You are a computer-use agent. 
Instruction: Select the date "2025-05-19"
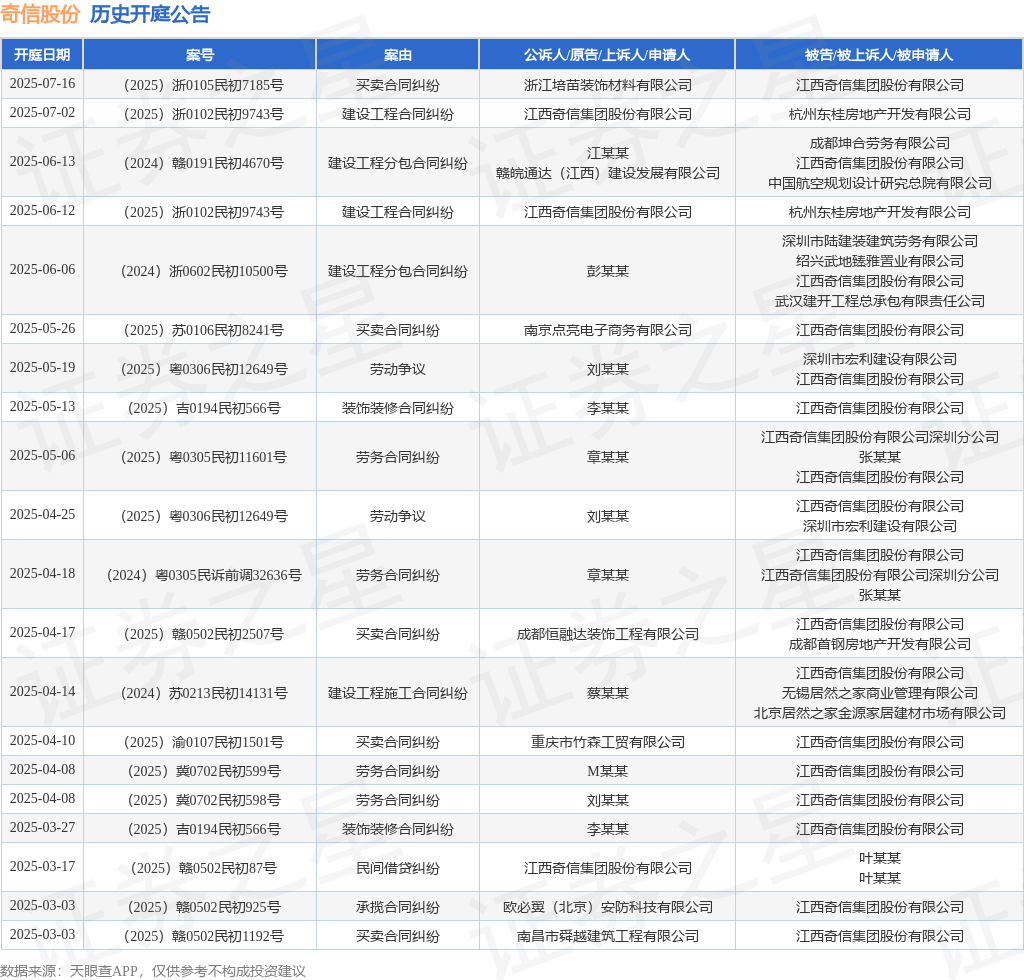(x=42, y=368)
